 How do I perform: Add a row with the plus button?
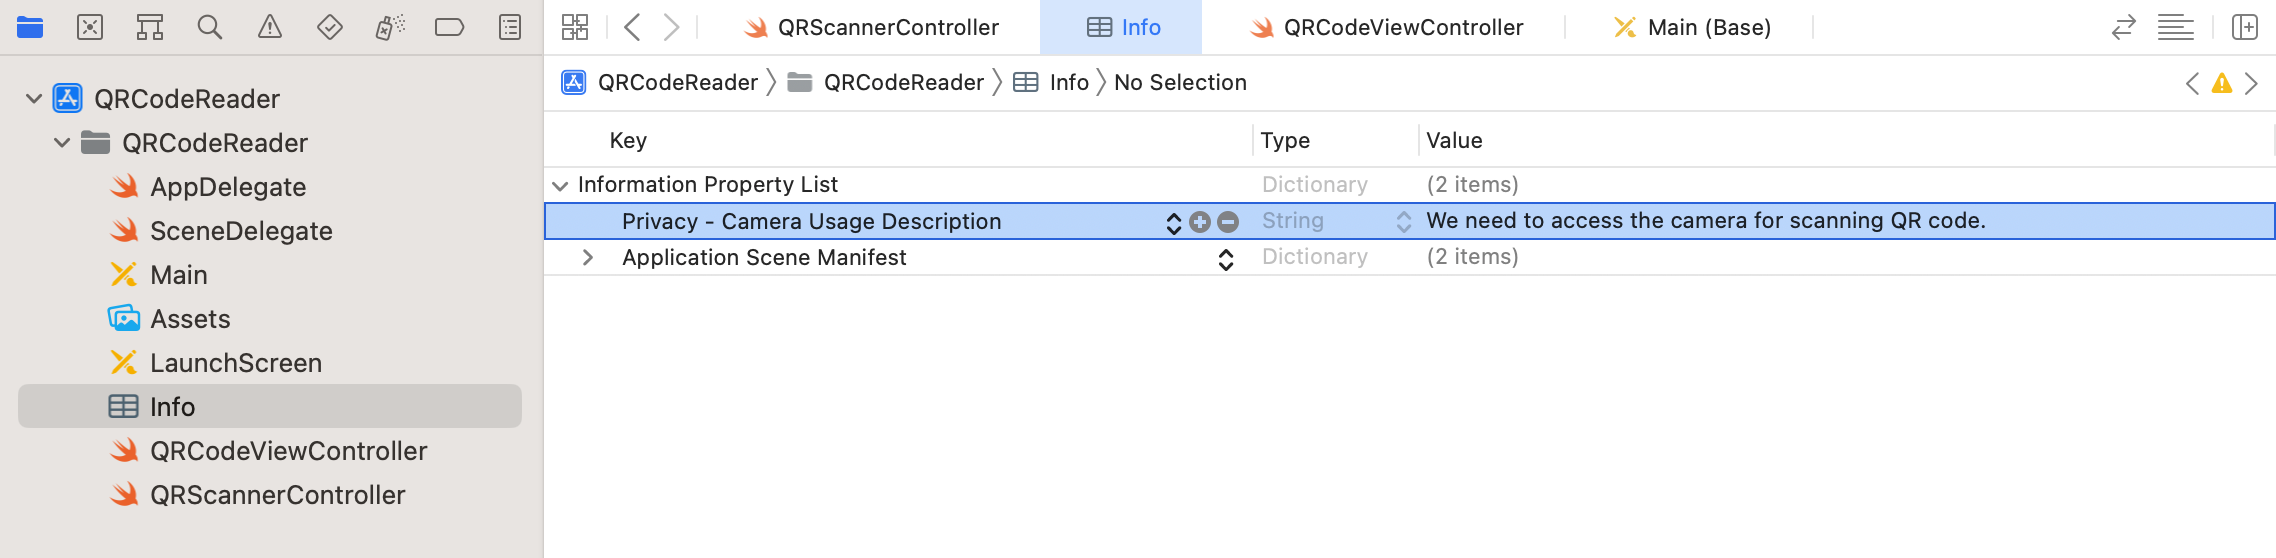pyautogui.click(x=1200, y=222)
